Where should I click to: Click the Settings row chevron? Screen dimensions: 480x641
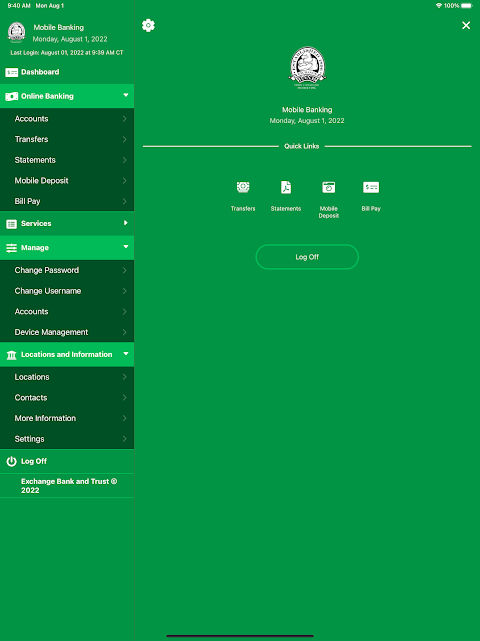[x=125, y=439]
